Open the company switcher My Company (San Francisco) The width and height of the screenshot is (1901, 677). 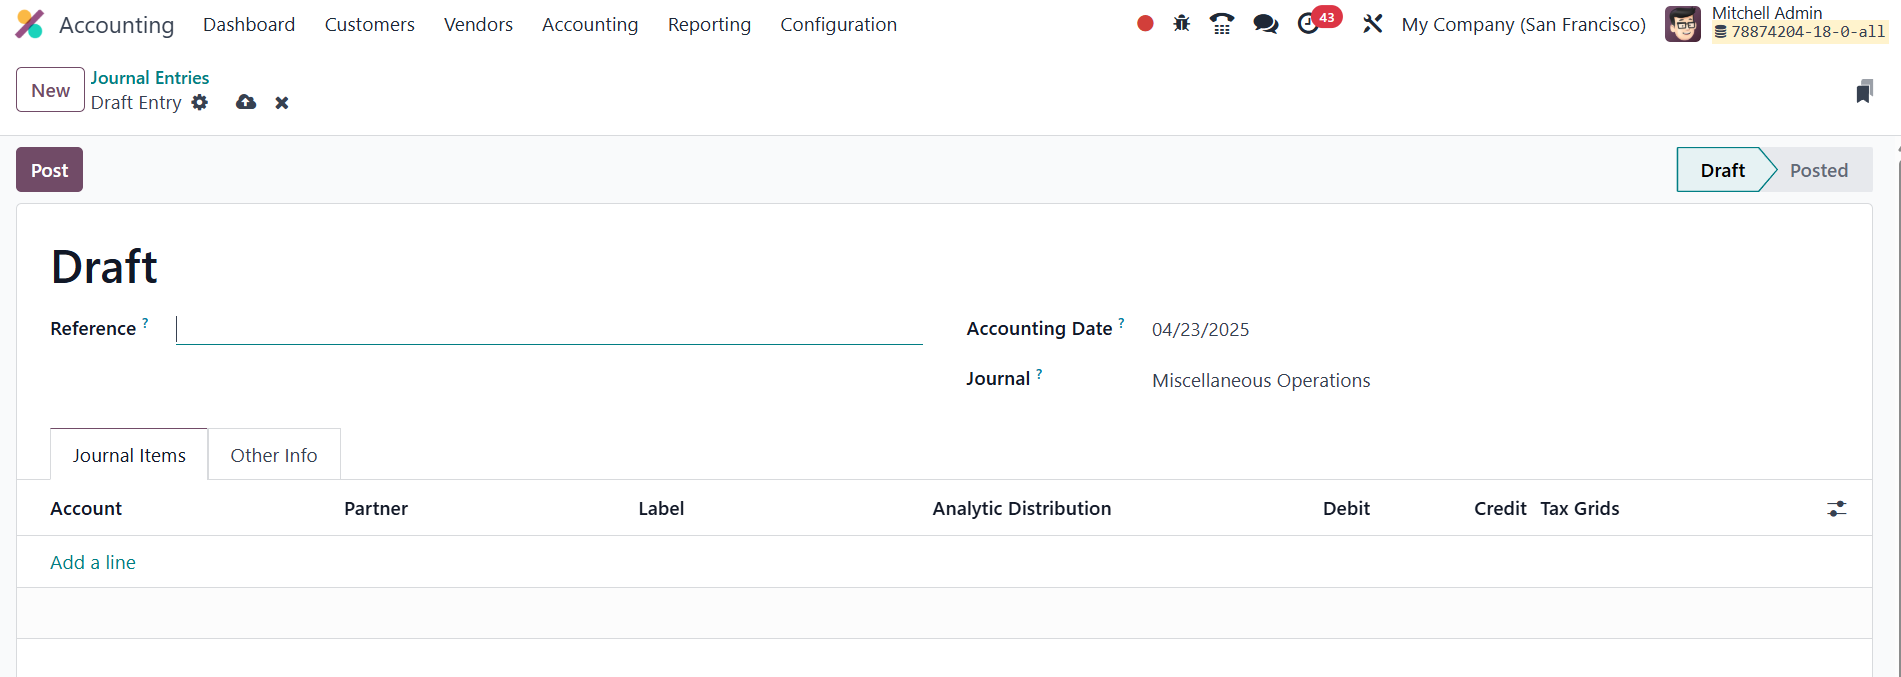click(1523, 24)
